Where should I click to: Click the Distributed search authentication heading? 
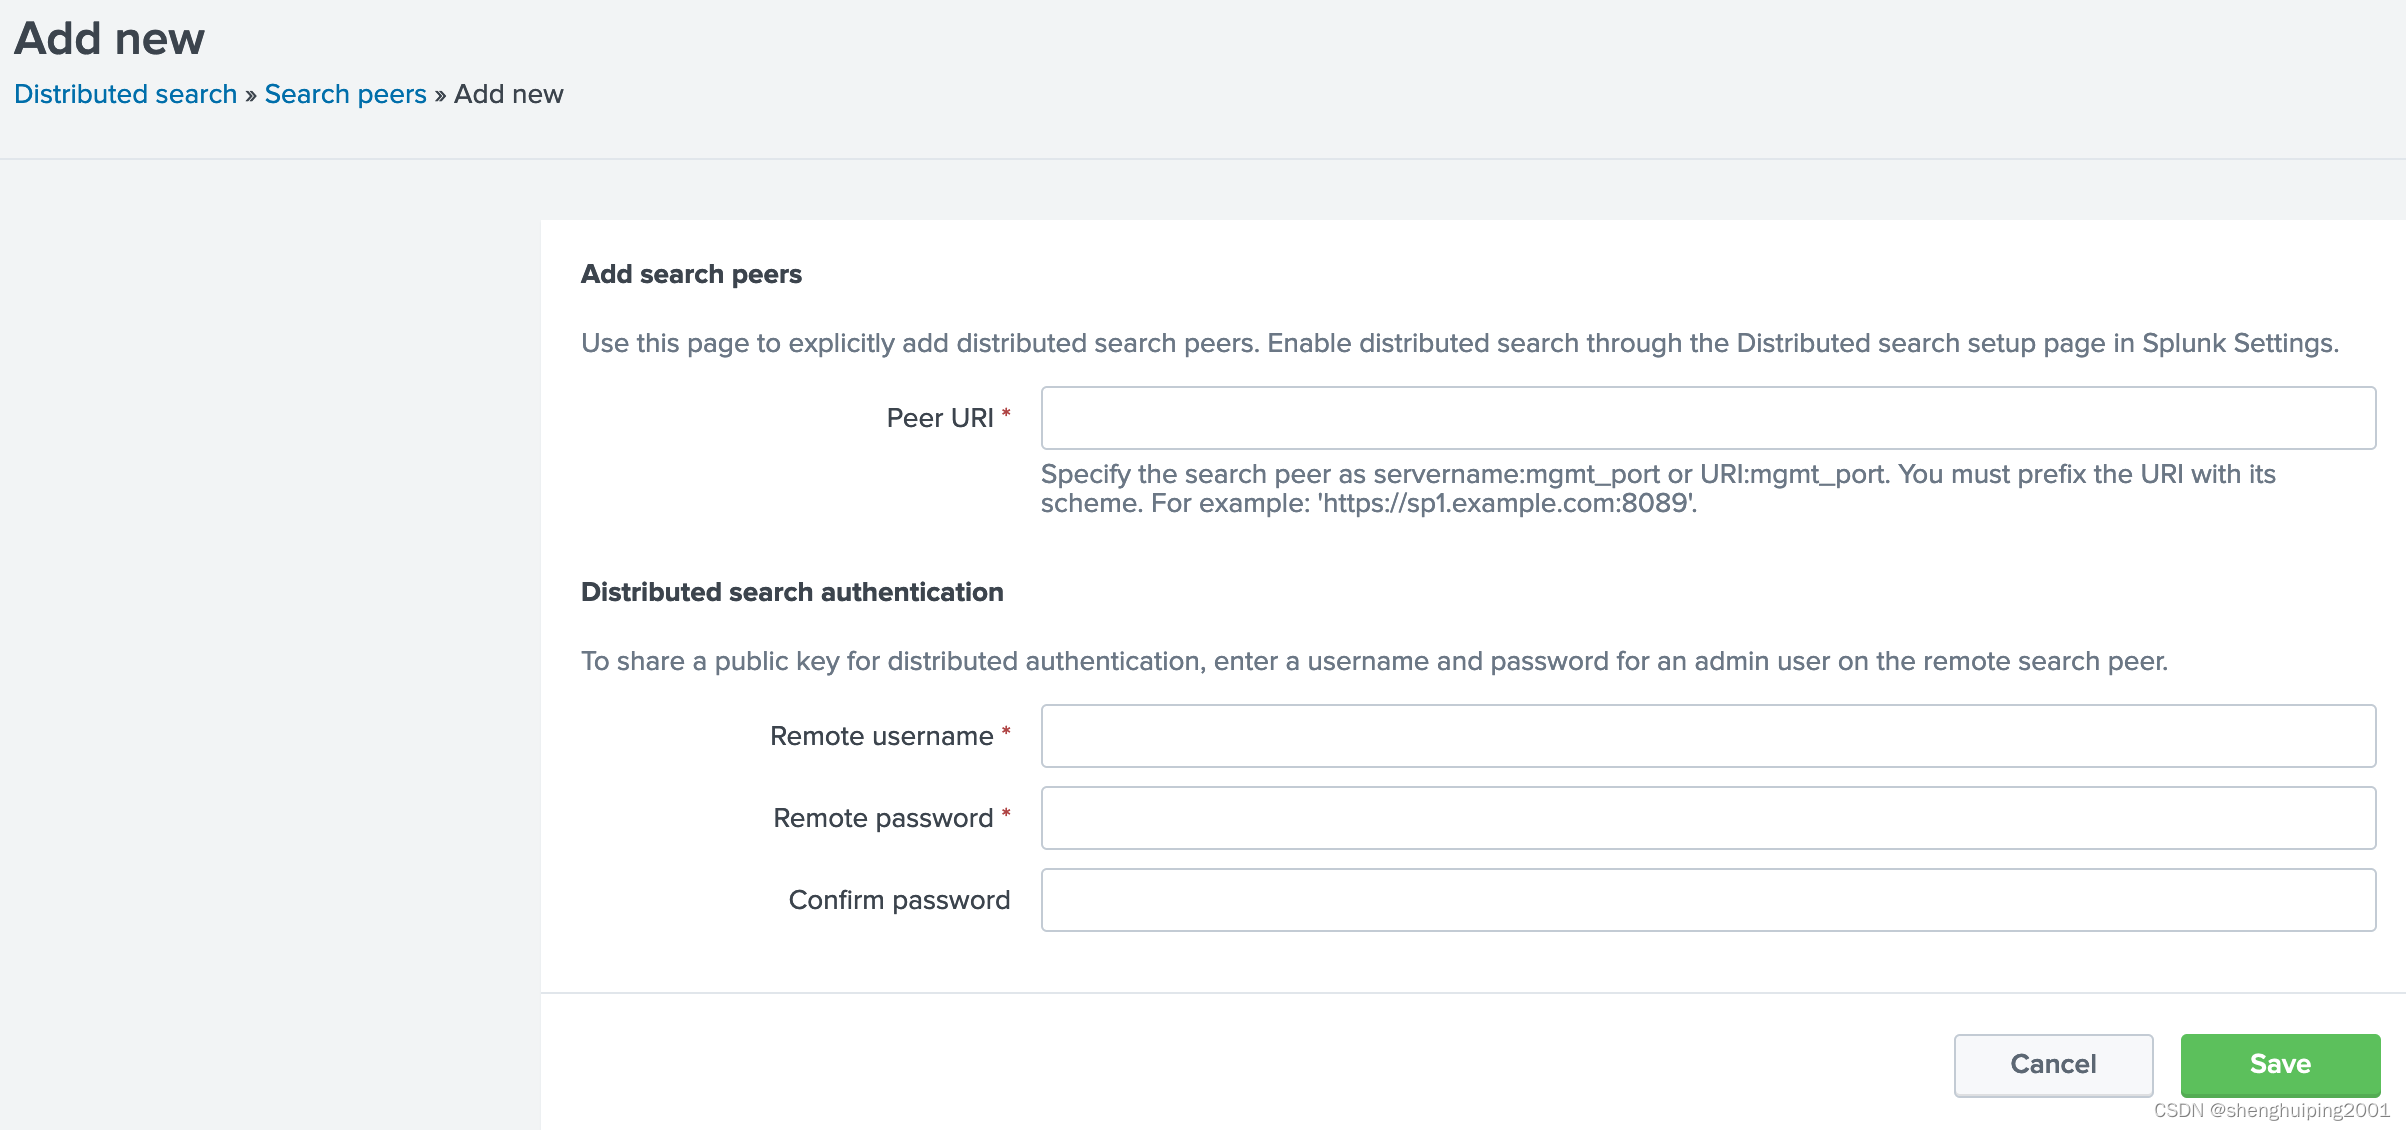tap(791, 591)
